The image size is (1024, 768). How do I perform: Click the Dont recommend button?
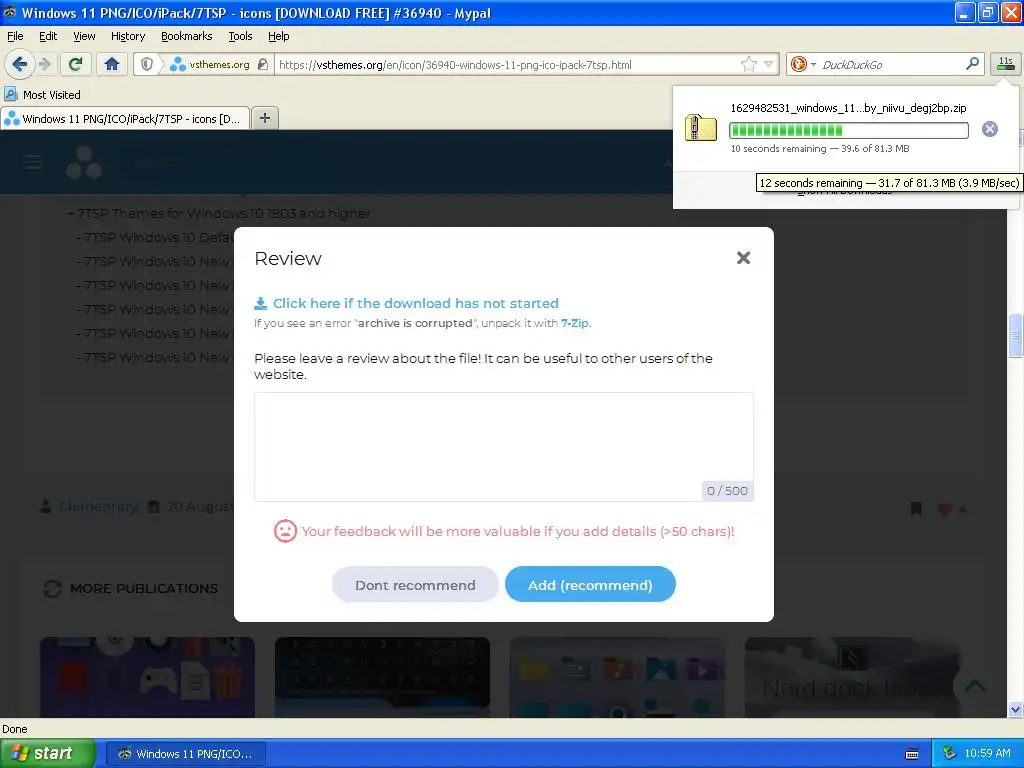click(415, 584)
